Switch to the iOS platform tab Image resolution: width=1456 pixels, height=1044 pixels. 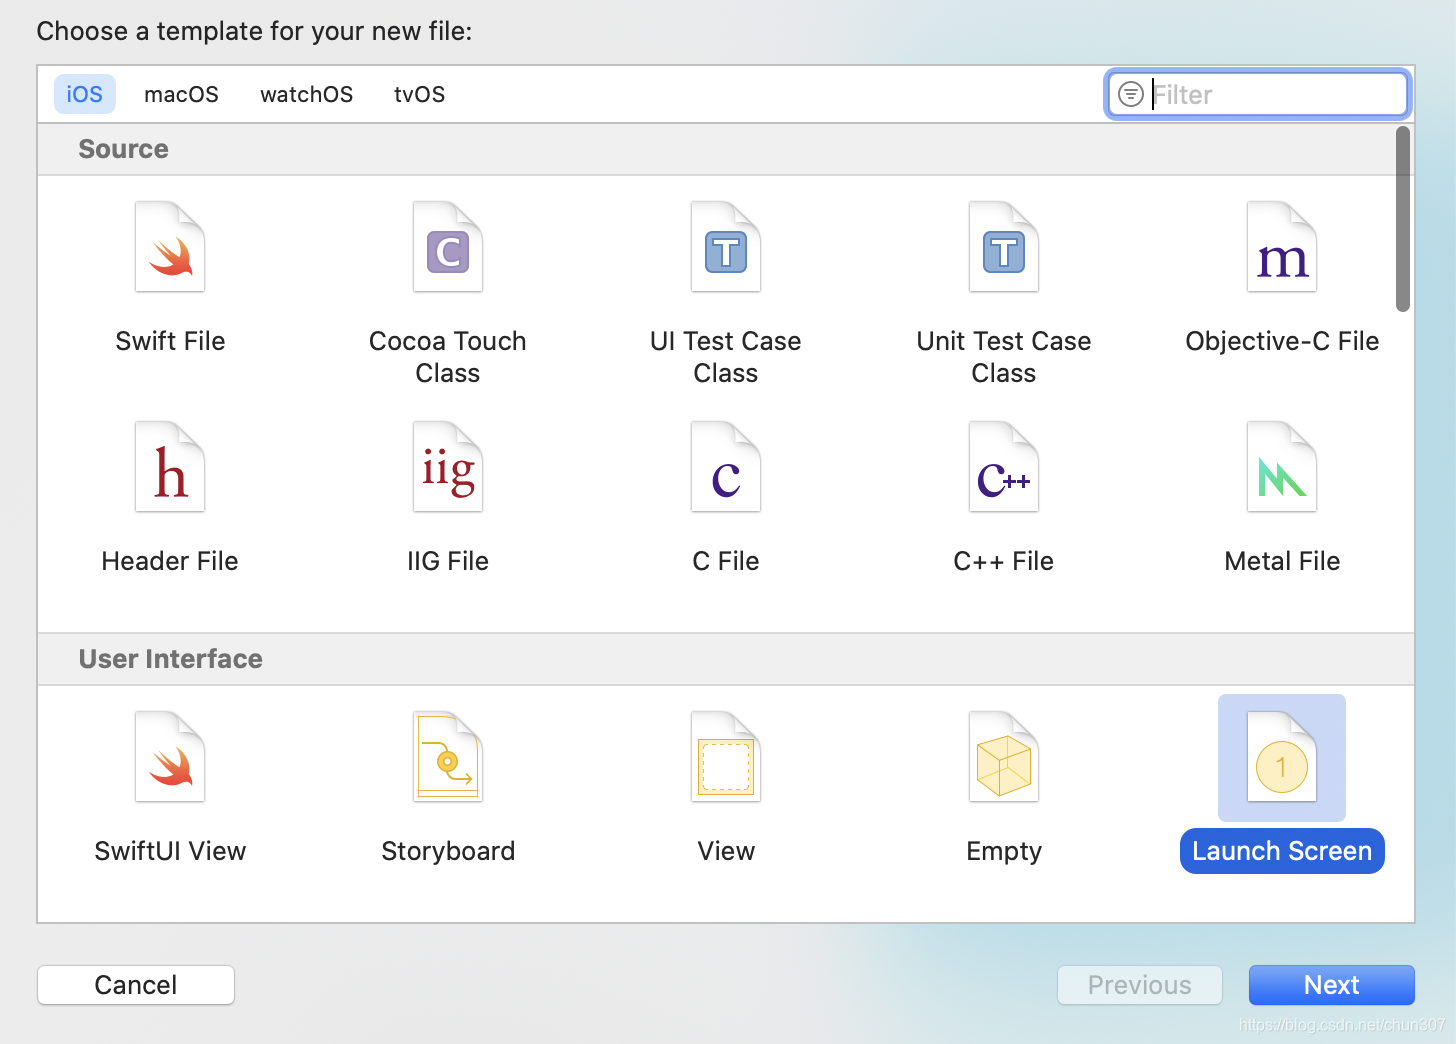click(x=85, y=94)
